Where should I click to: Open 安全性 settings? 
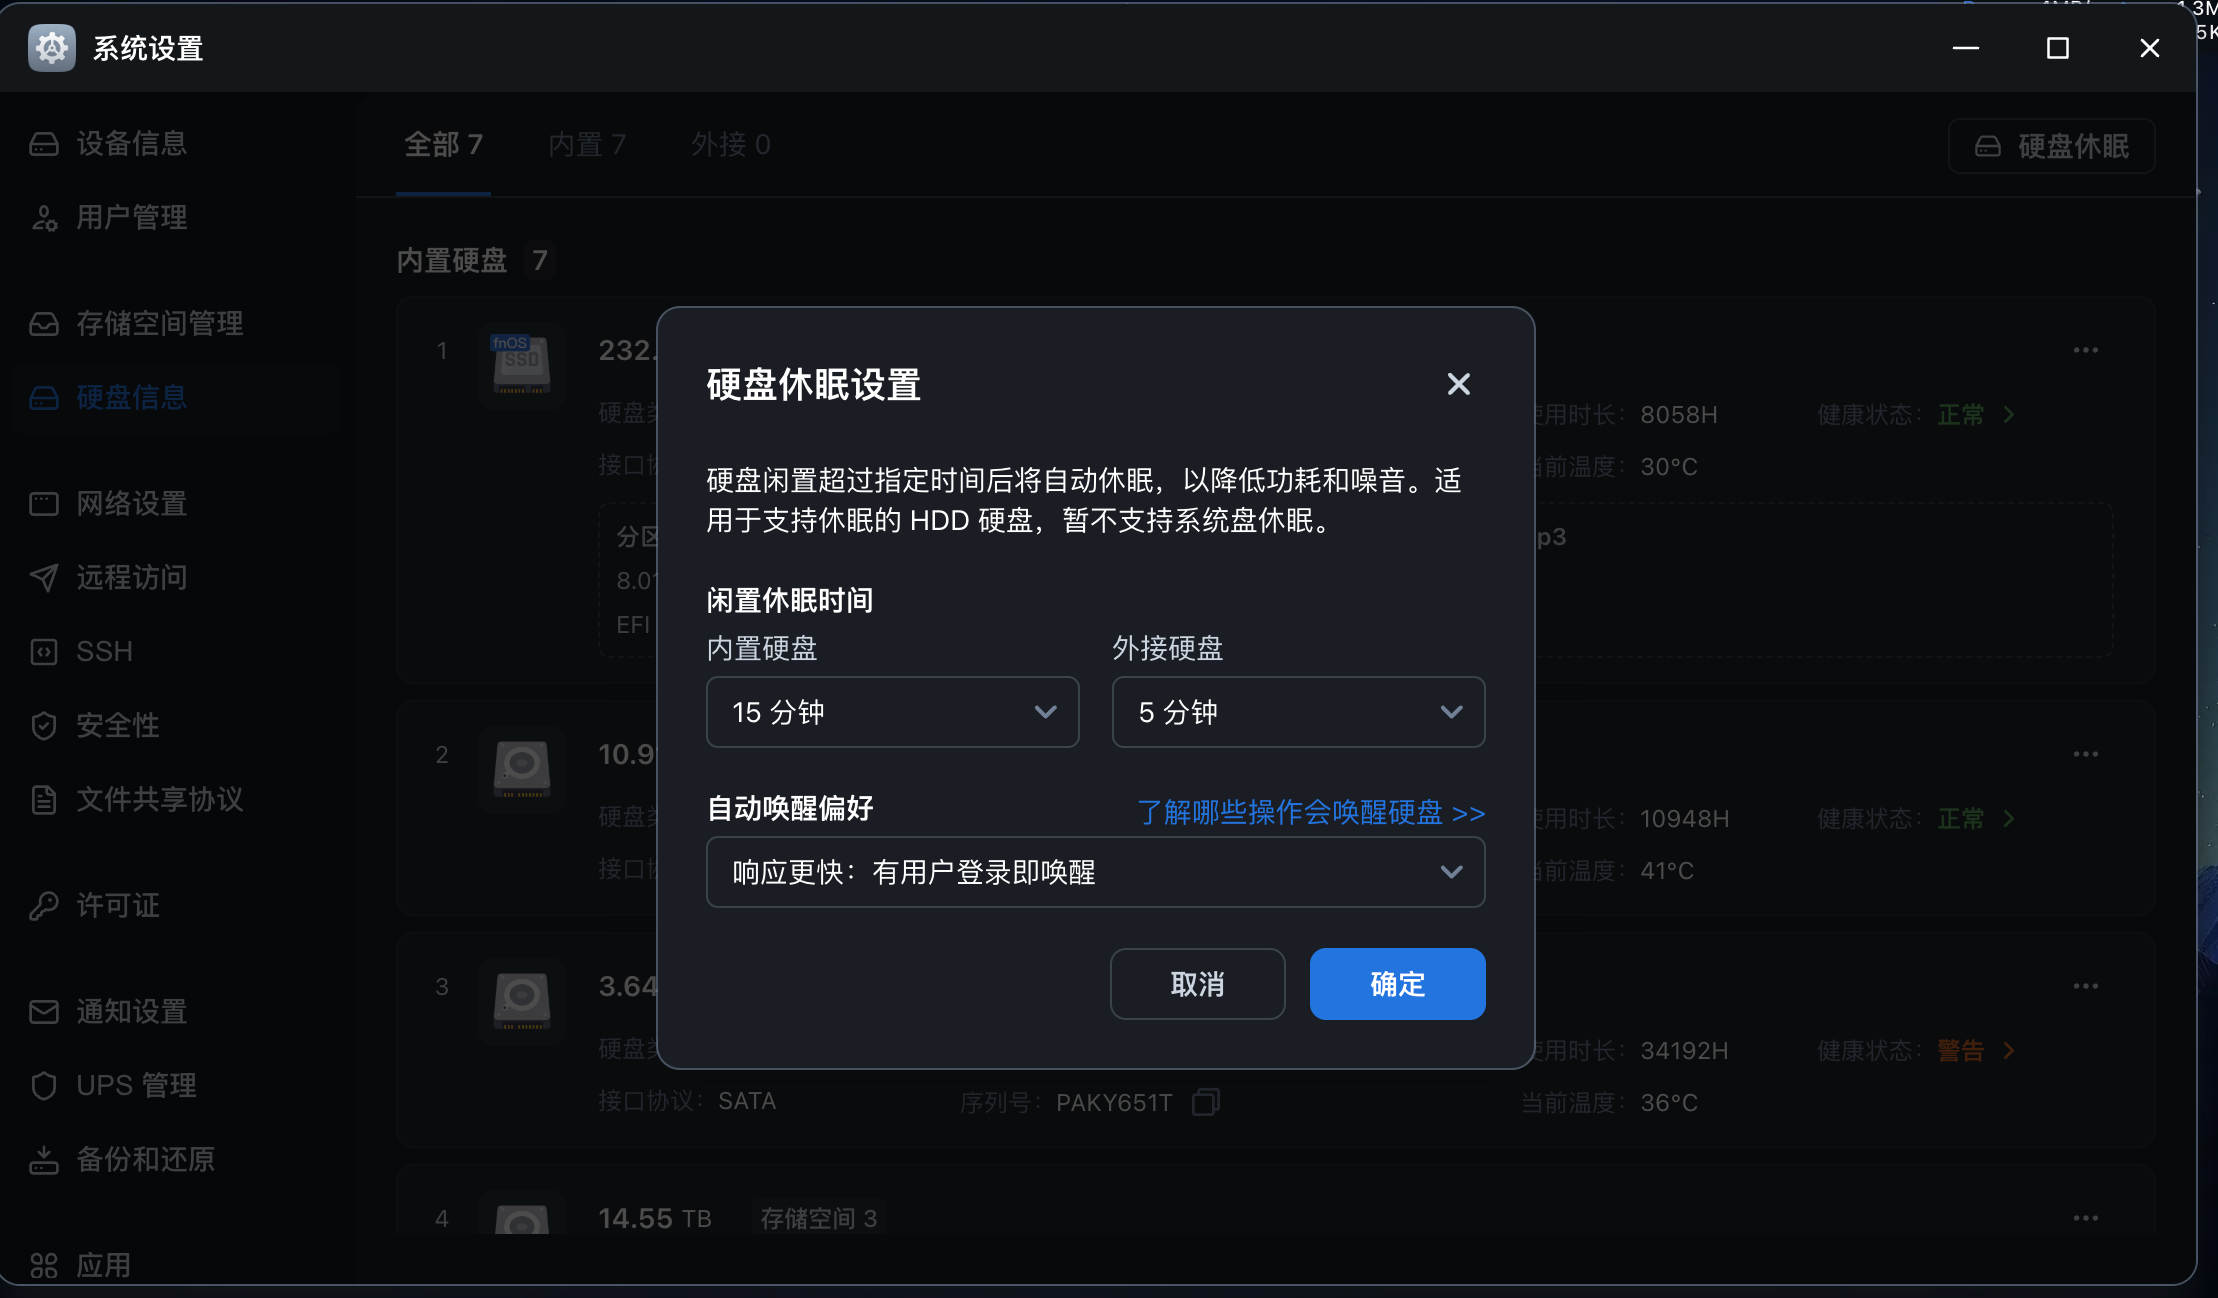[x=117, y=725]
